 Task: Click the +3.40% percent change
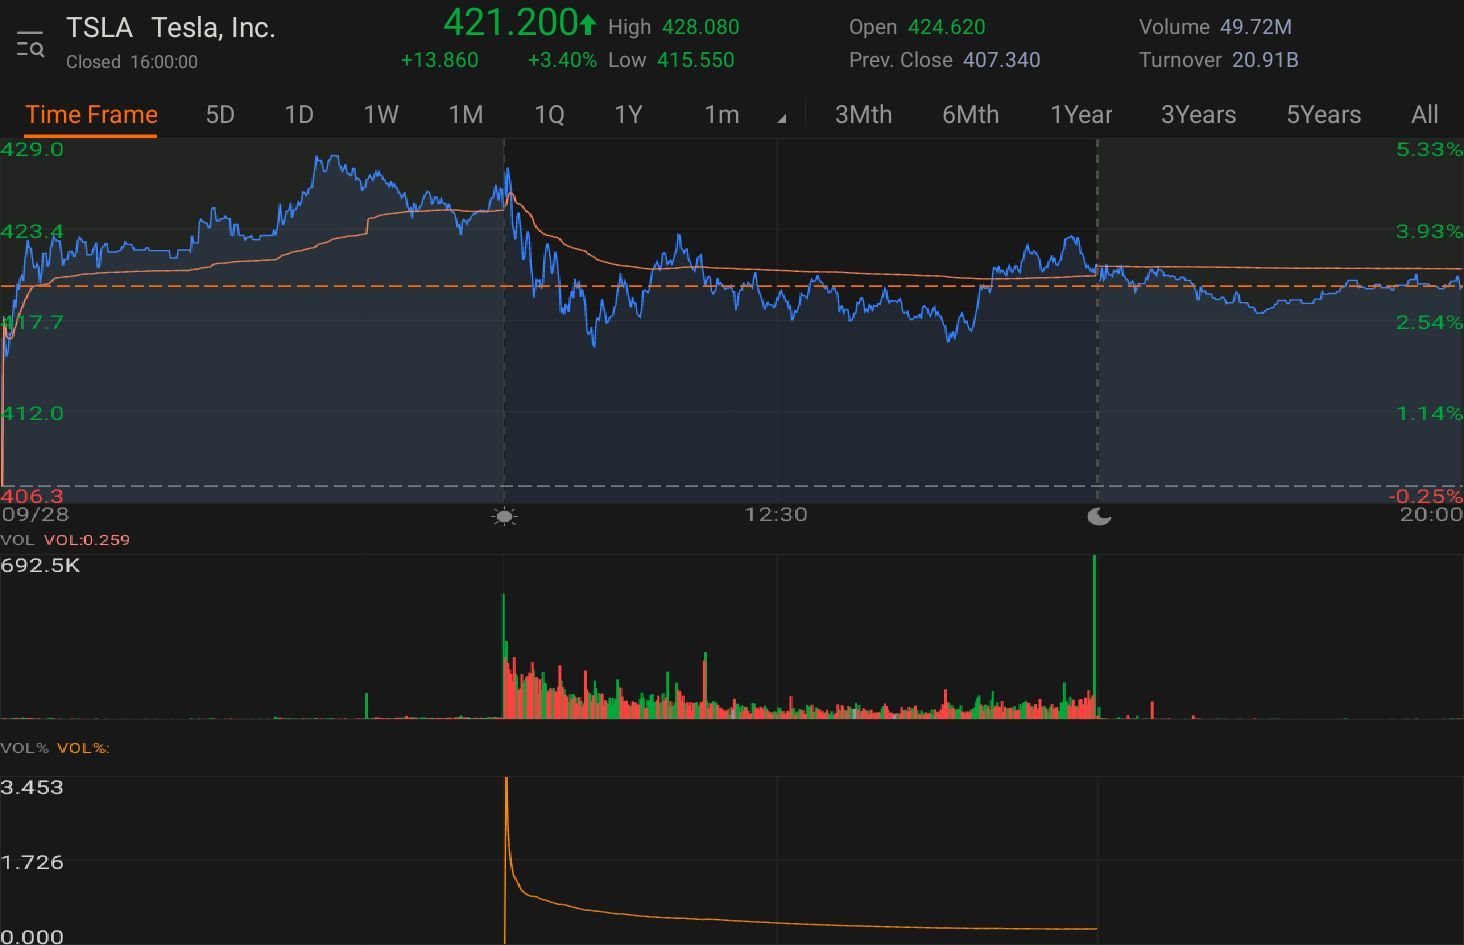coord(562,60)
